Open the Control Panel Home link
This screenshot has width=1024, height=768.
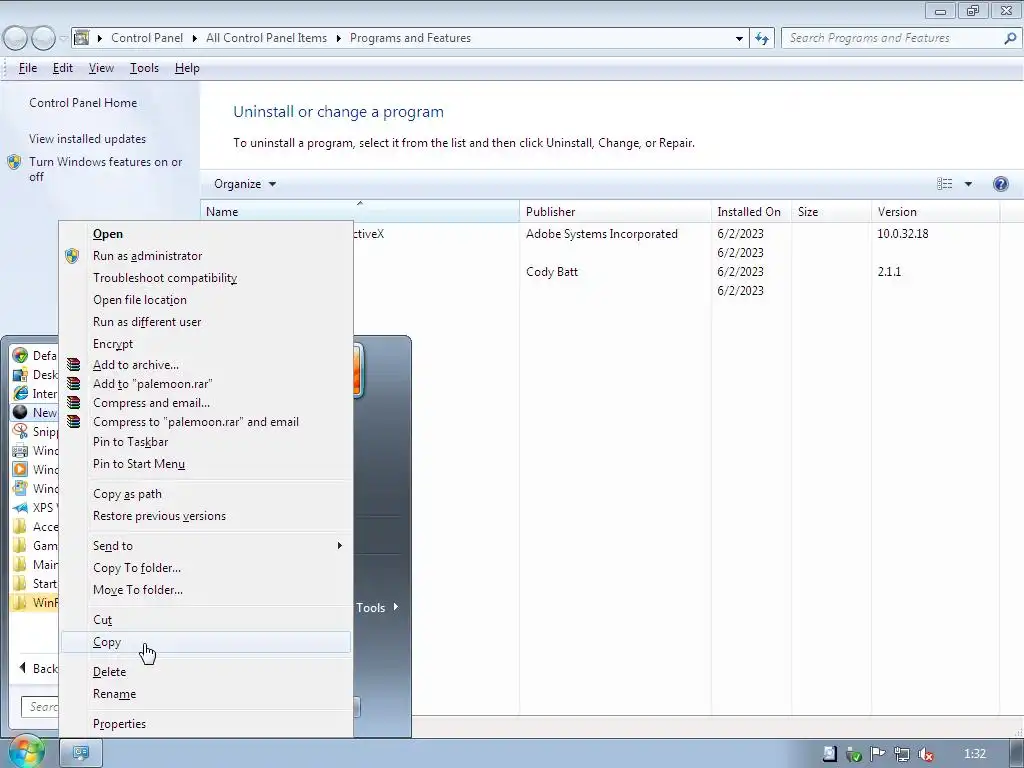click(83, 103)
